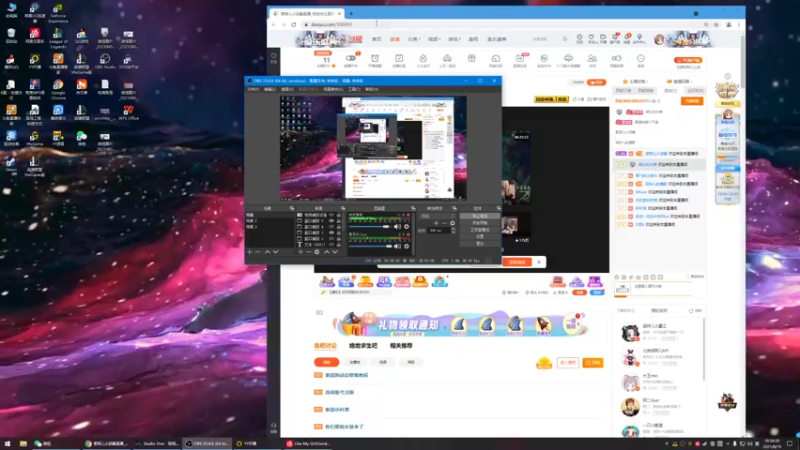Open the OBS scene transition type dropdown

click(437, 216)
